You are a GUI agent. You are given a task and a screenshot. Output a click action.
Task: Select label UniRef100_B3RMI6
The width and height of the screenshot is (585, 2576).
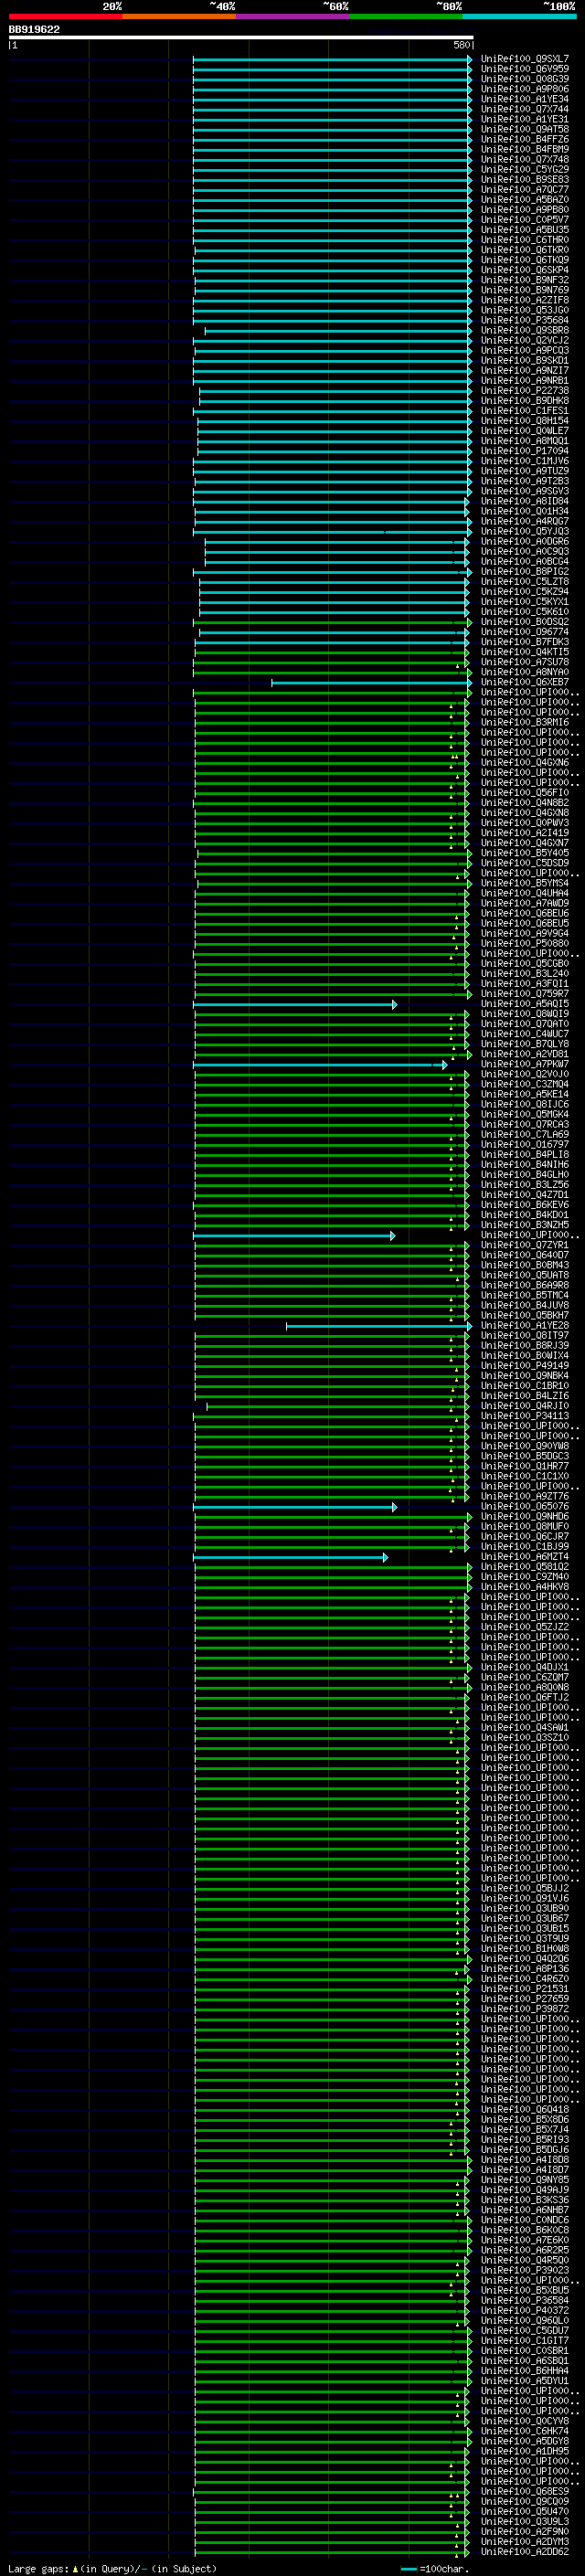[x=524, y=722]
